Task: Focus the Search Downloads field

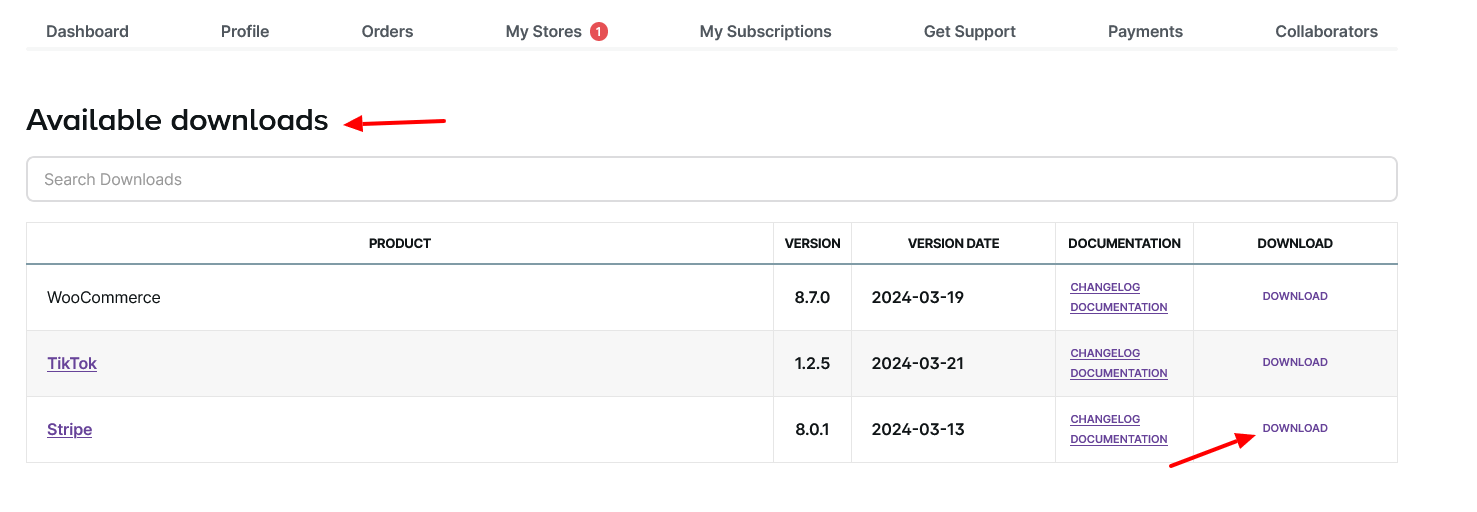Action: pos(711,179)
